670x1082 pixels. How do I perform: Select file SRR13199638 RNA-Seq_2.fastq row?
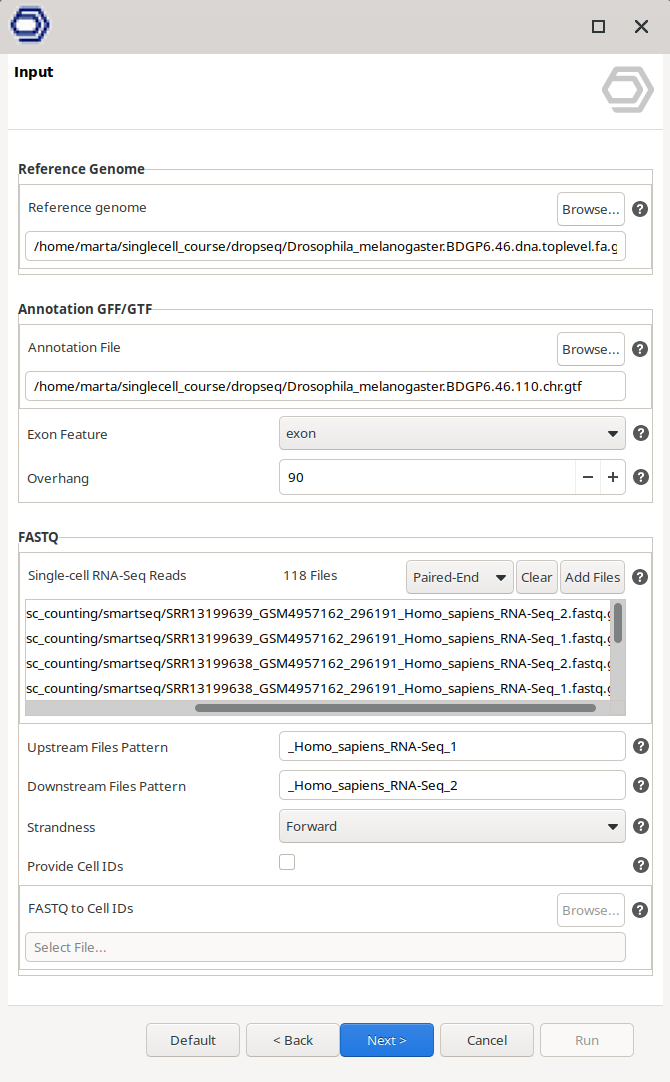(318, 663)
